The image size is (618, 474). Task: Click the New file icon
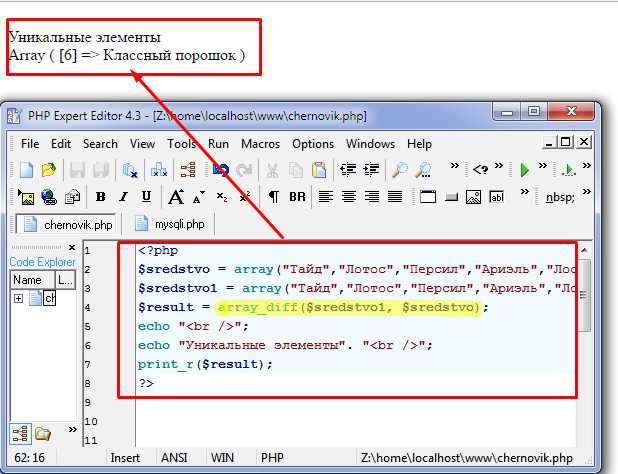[26, 170]
